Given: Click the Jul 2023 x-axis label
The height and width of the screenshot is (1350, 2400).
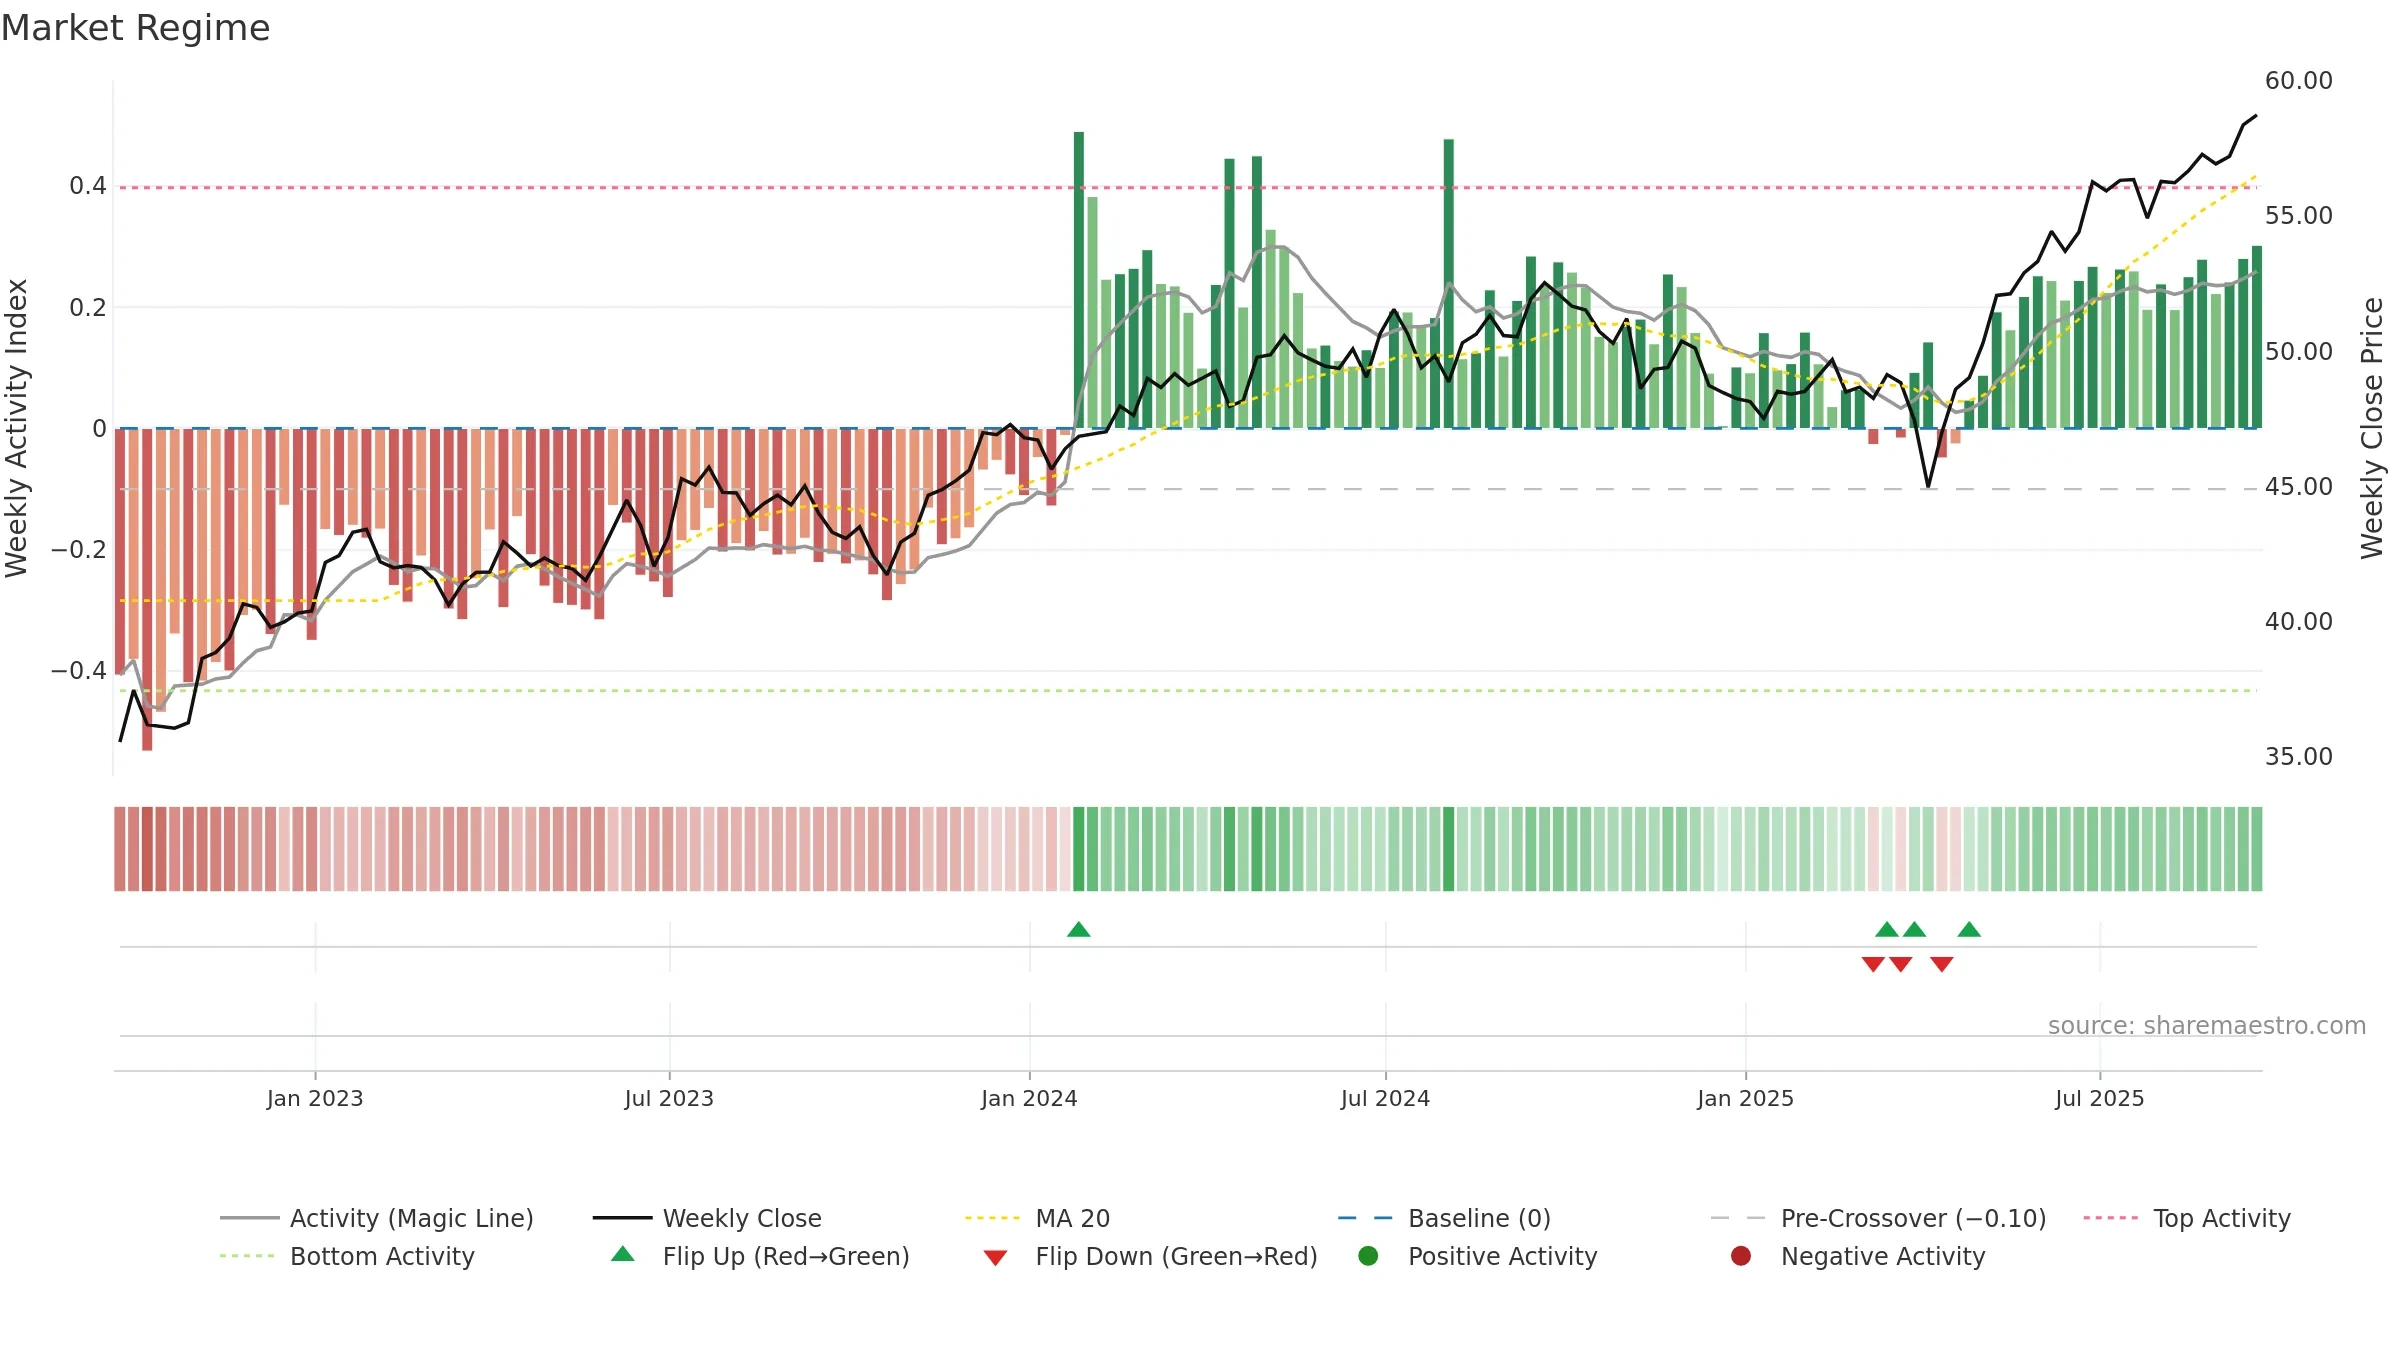Looking at the screenshot, I should point(669,1099).
